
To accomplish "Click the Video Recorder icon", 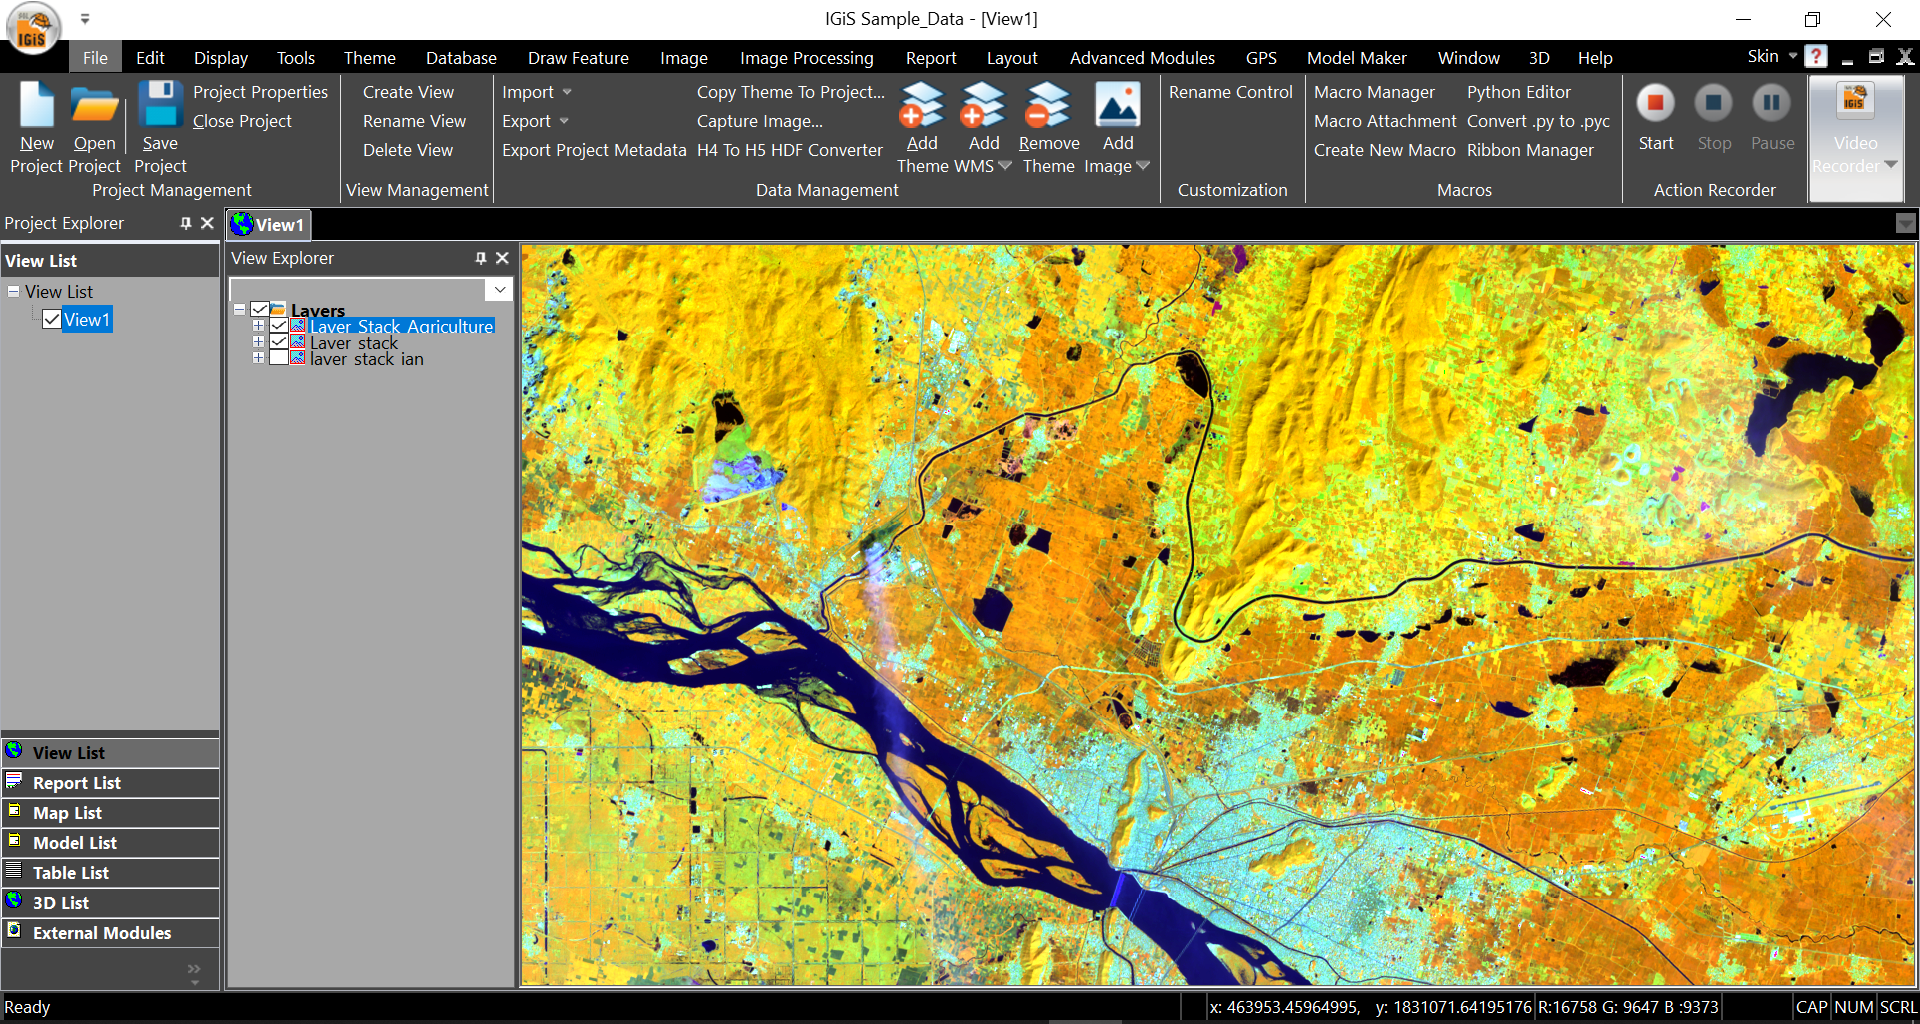I will click(1856, 101).
